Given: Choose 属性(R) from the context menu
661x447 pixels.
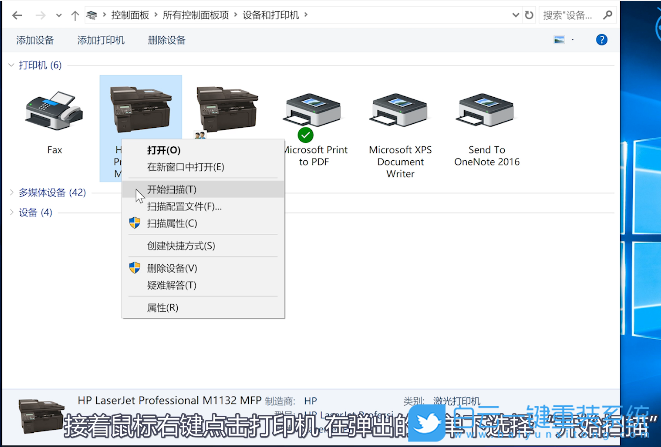Looking at the screenshot, I should coord(203,307).
